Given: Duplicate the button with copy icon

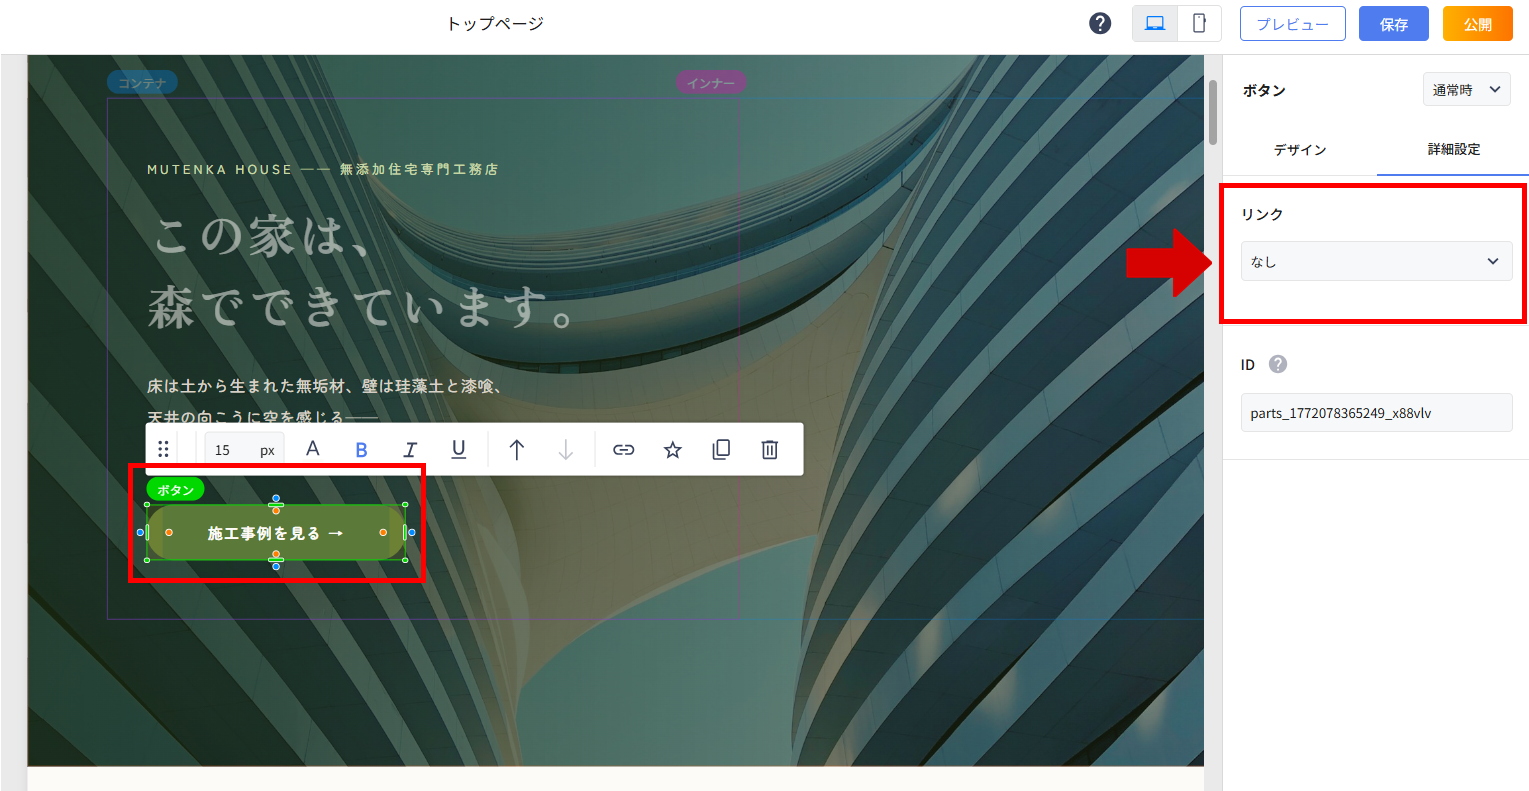Looking at the screenshot, I should 721,450.
